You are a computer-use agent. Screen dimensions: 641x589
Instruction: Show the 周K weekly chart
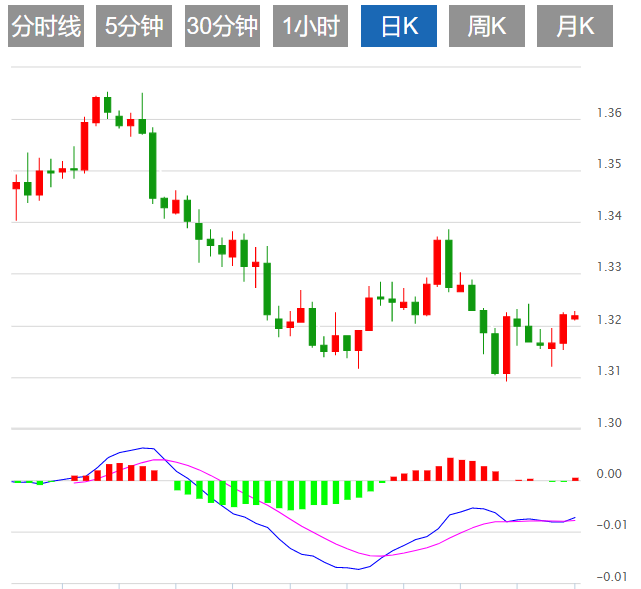pyautogui.click(x=486, y=27)
